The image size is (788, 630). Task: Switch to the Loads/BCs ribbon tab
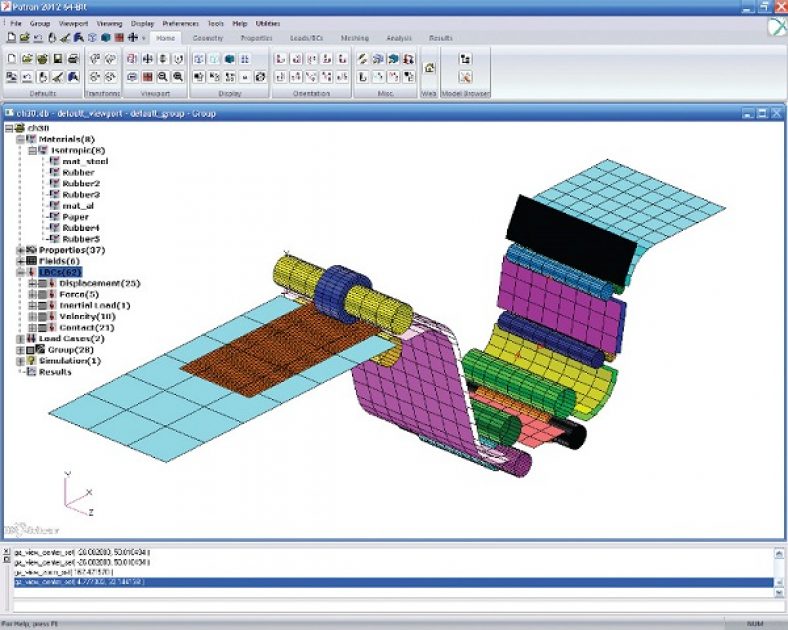307,38
